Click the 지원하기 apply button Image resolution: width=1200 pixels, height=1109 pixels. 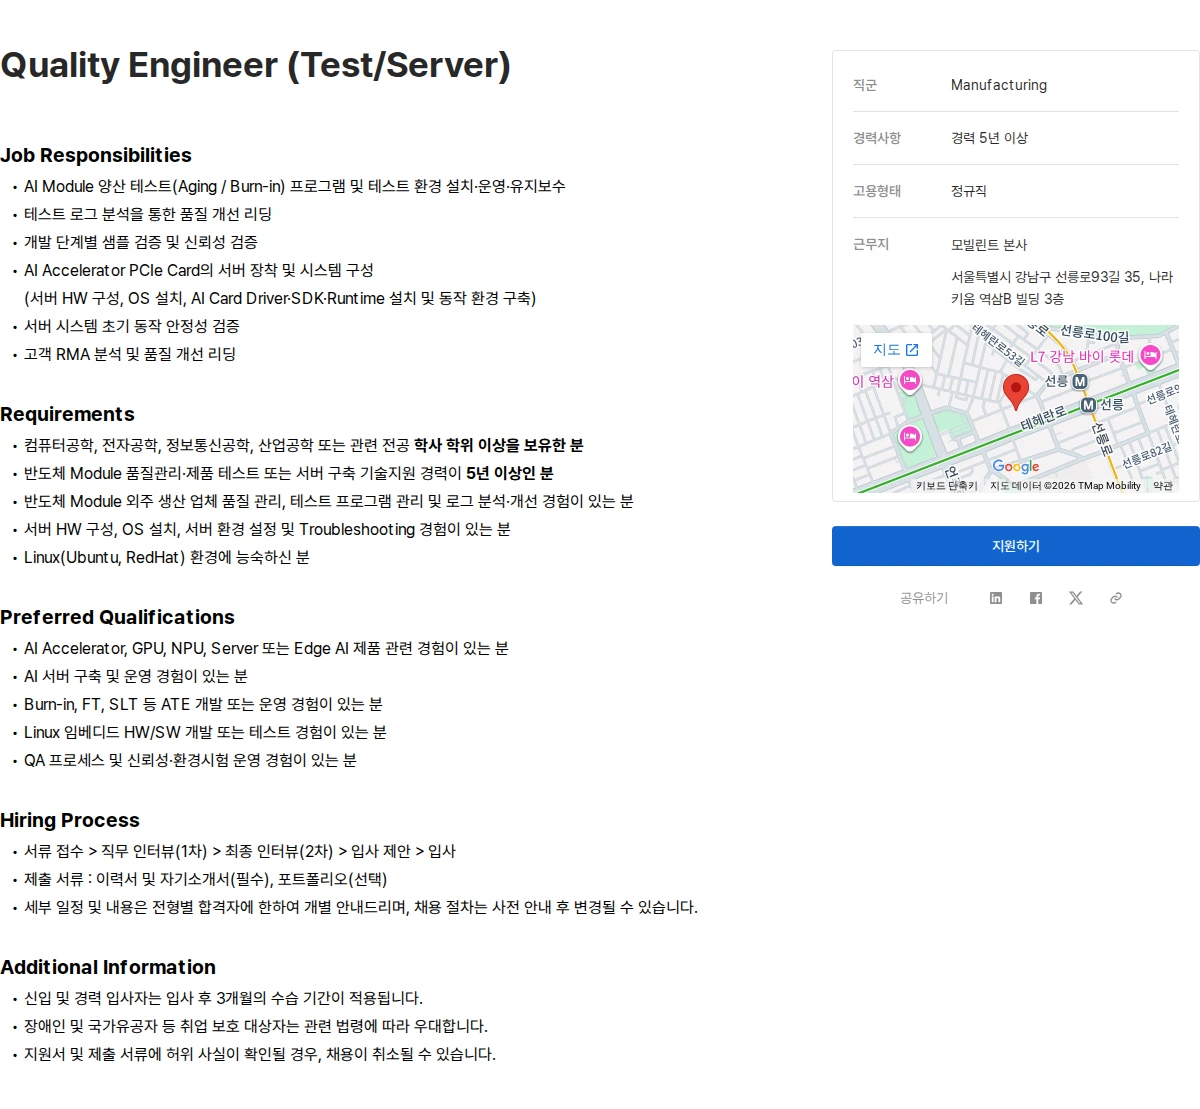click(1016, 546)
